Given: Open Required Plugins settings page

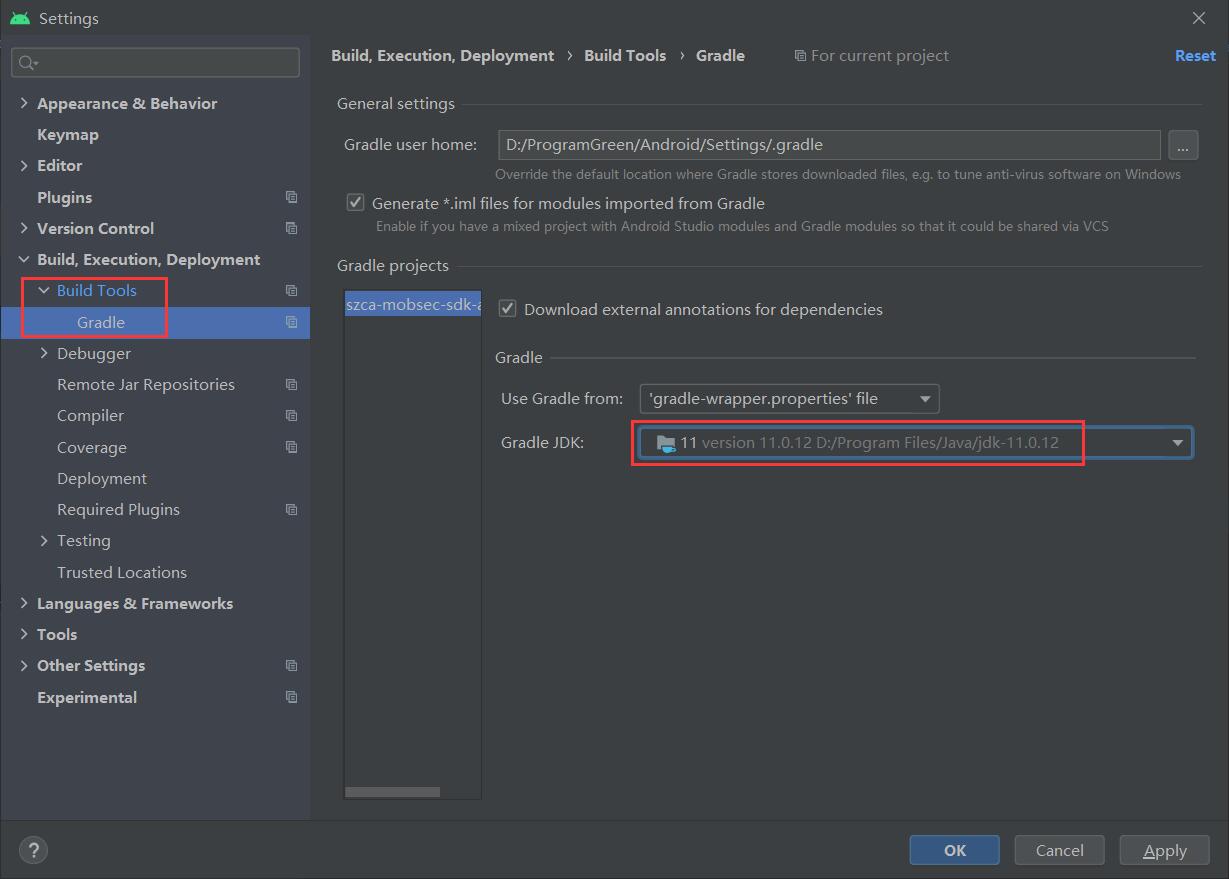Looking at the screenshot, I should (119, 509).
